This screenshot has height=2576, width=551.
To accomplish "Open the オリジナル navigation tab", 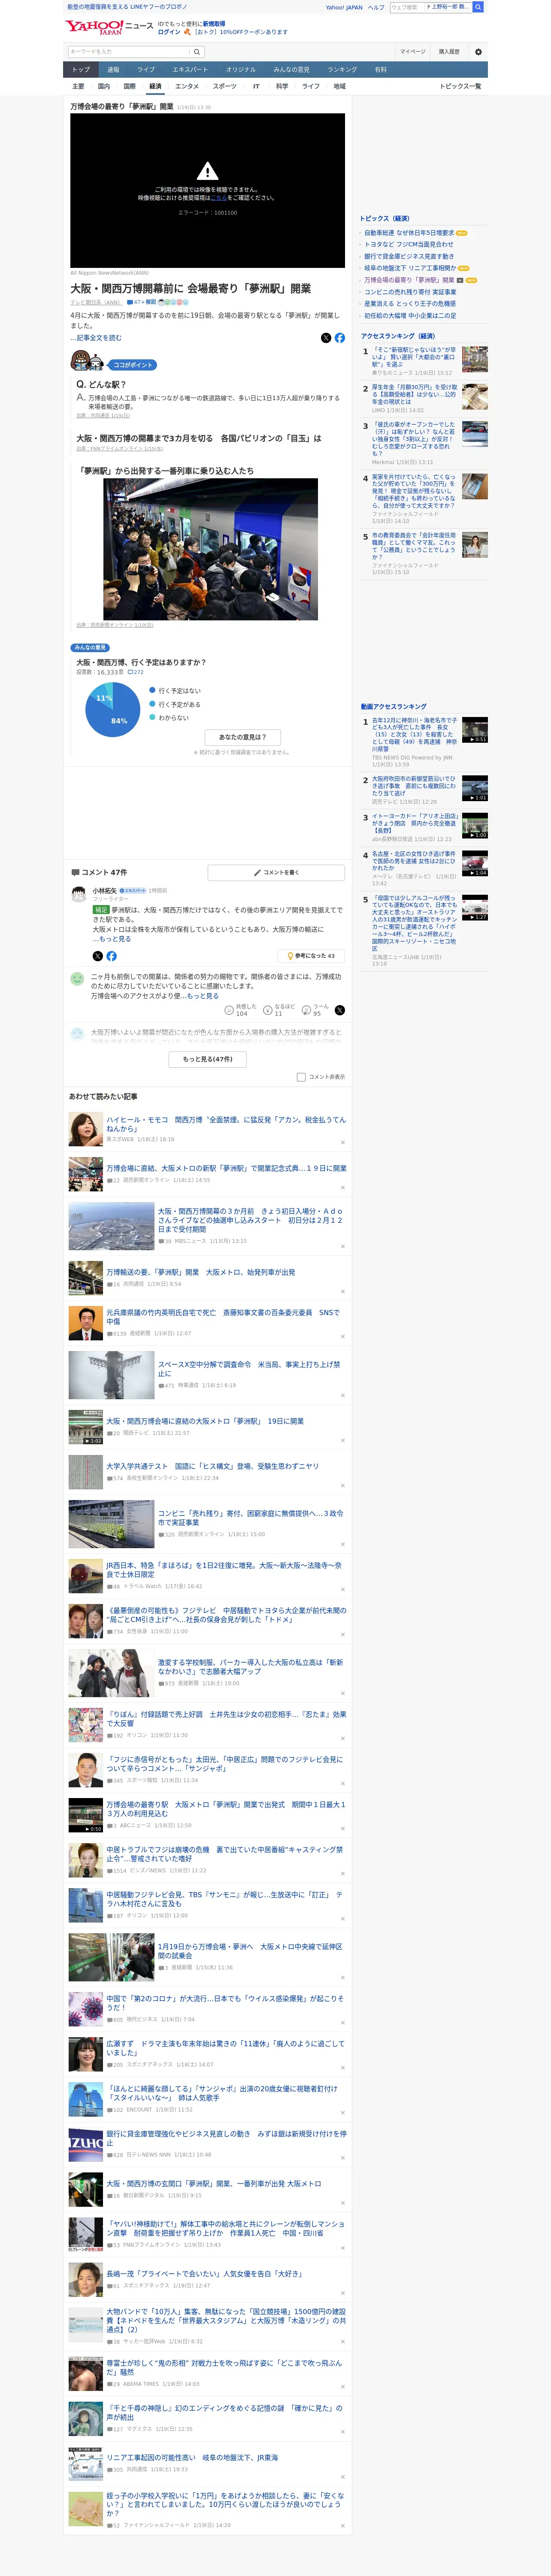I will [241, 70].
